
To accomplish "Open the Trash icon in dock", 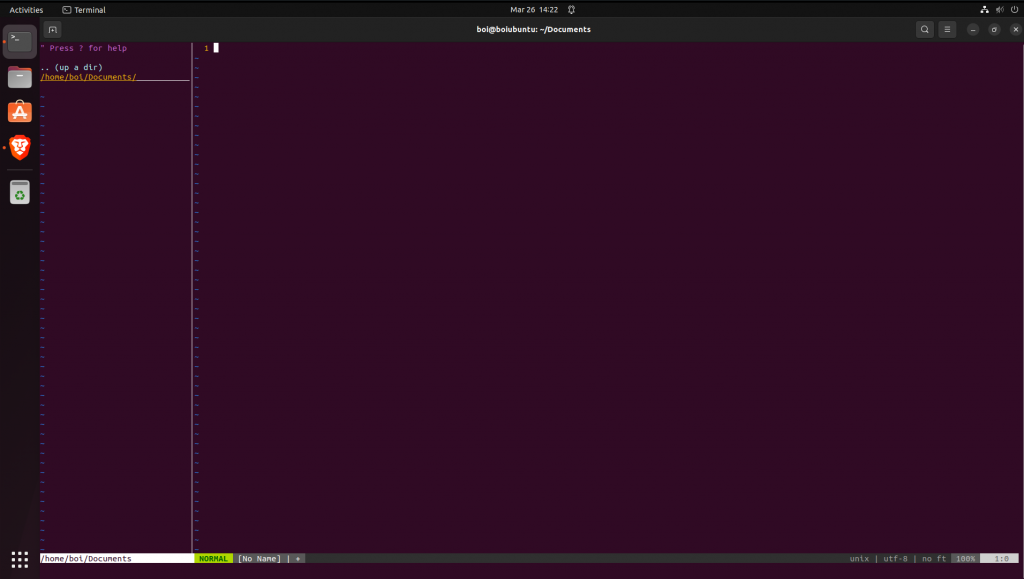I will (20, 192).
